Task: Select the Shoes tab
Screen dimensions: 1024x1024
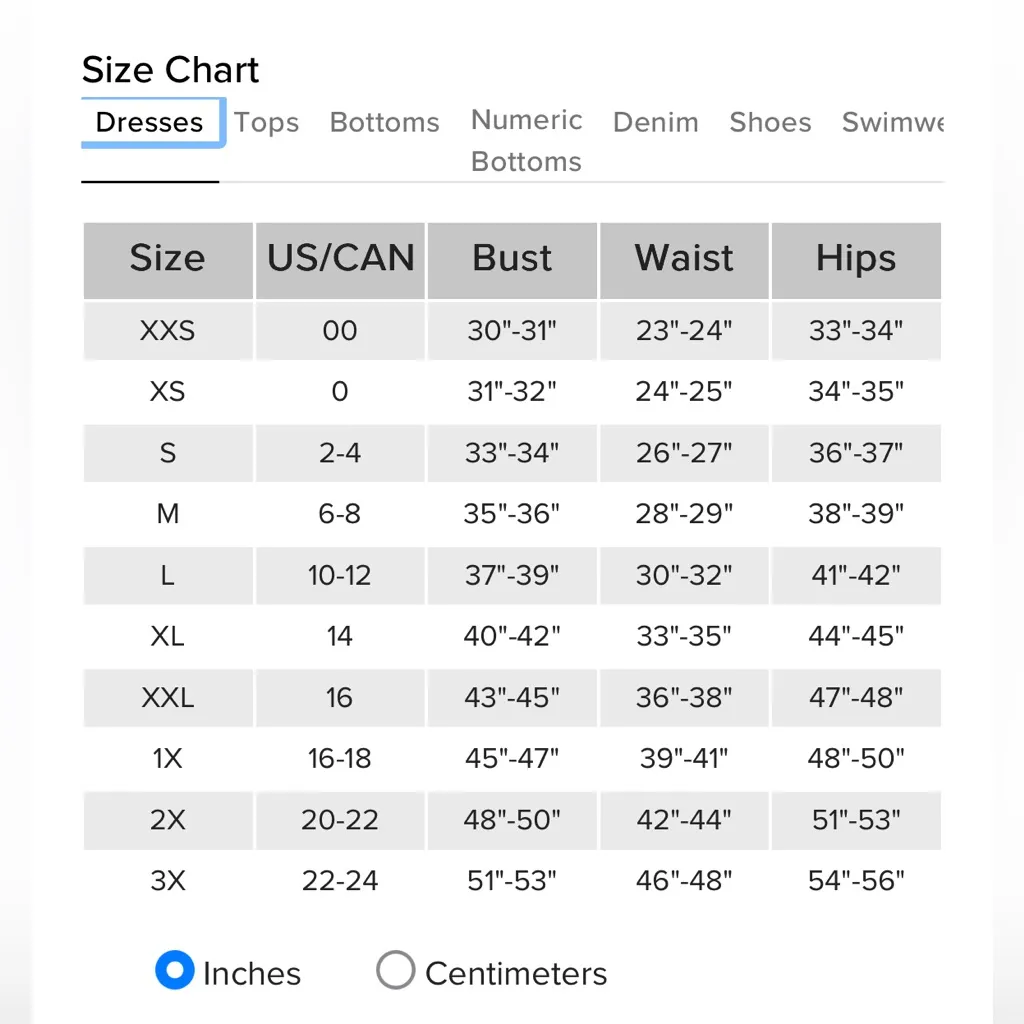Action: tap(770, 123)
